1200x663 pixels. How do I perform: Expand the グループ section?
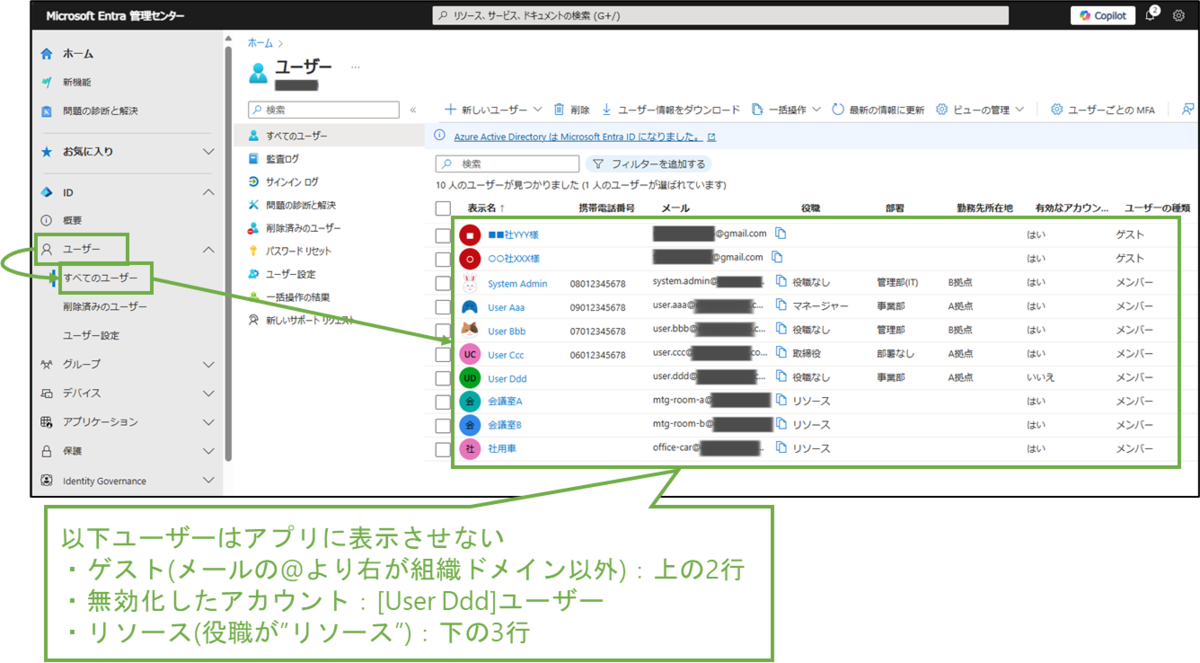pos(208,365)
